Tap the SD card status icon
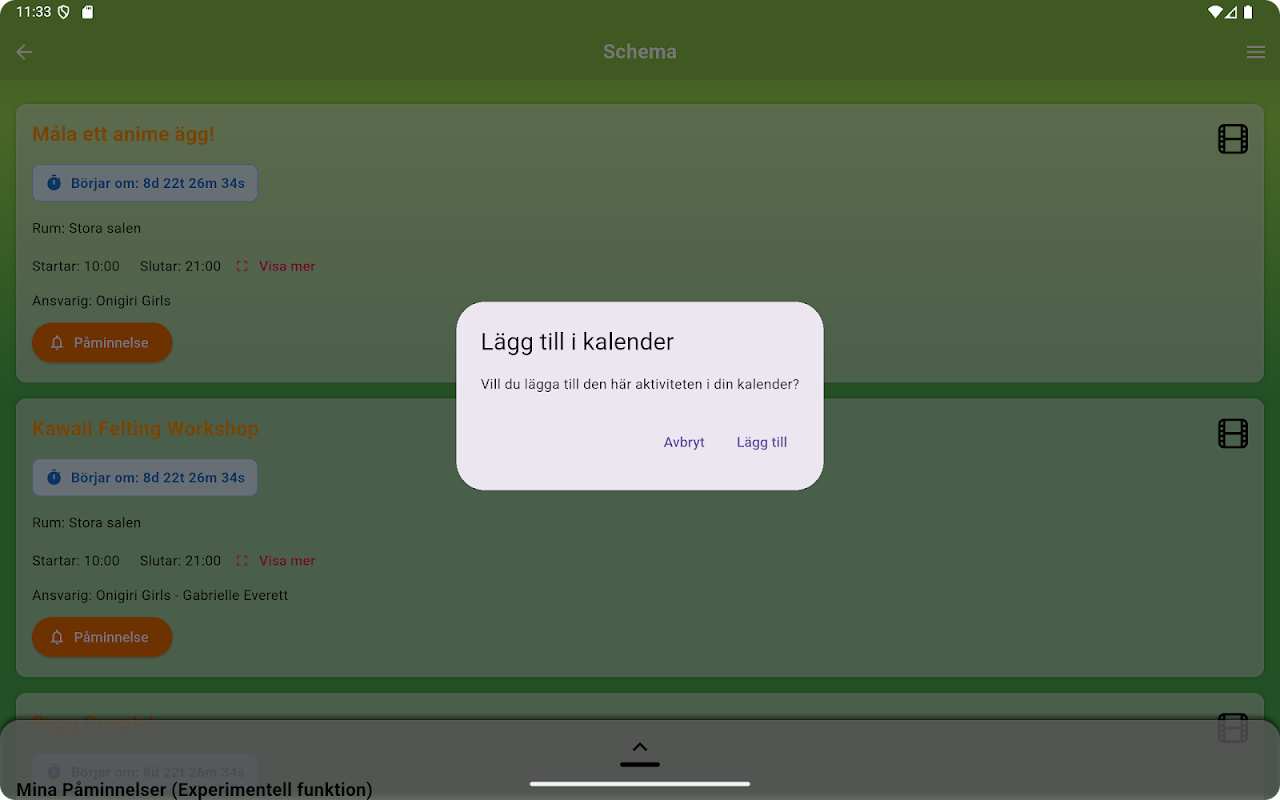This screenshot has height=800, width=1280. tap(88, 12)
